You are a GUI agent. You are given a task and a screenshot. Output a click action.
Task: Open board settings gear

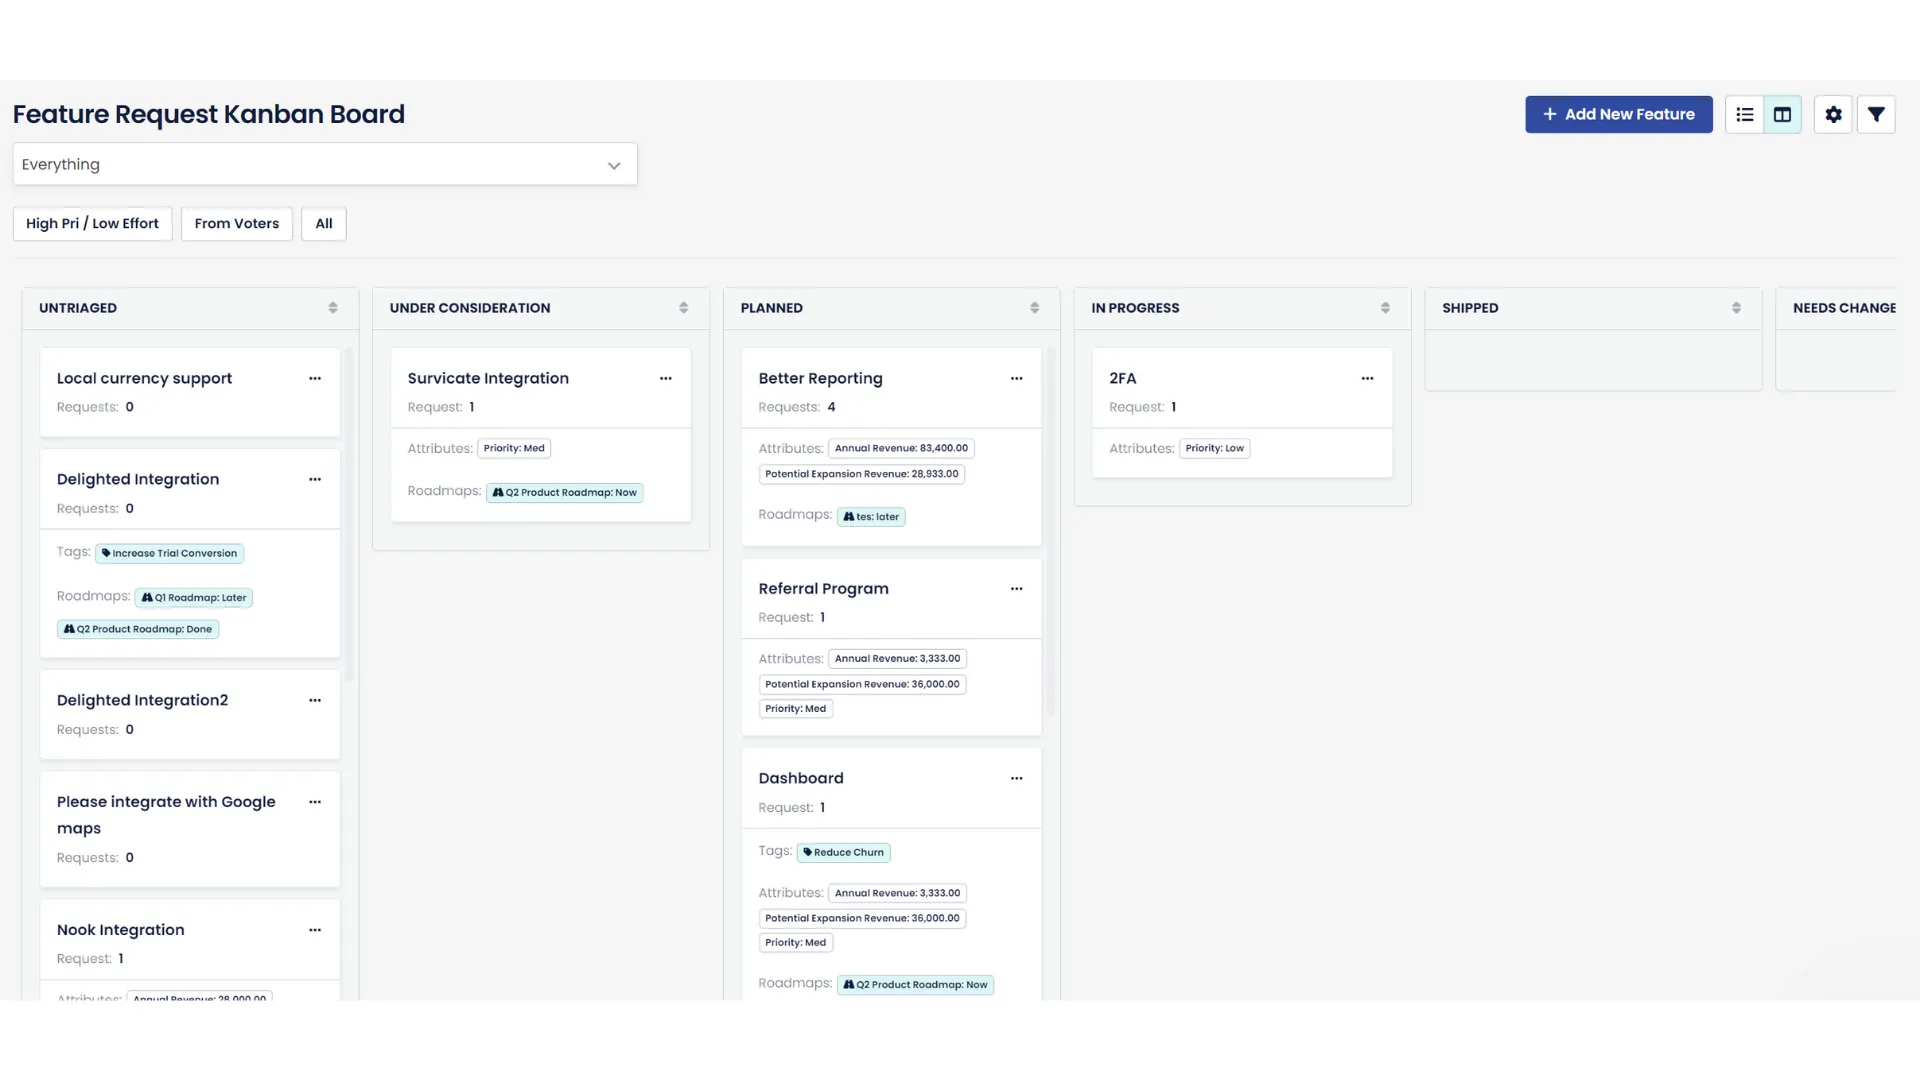click(x=1833, y=115)
